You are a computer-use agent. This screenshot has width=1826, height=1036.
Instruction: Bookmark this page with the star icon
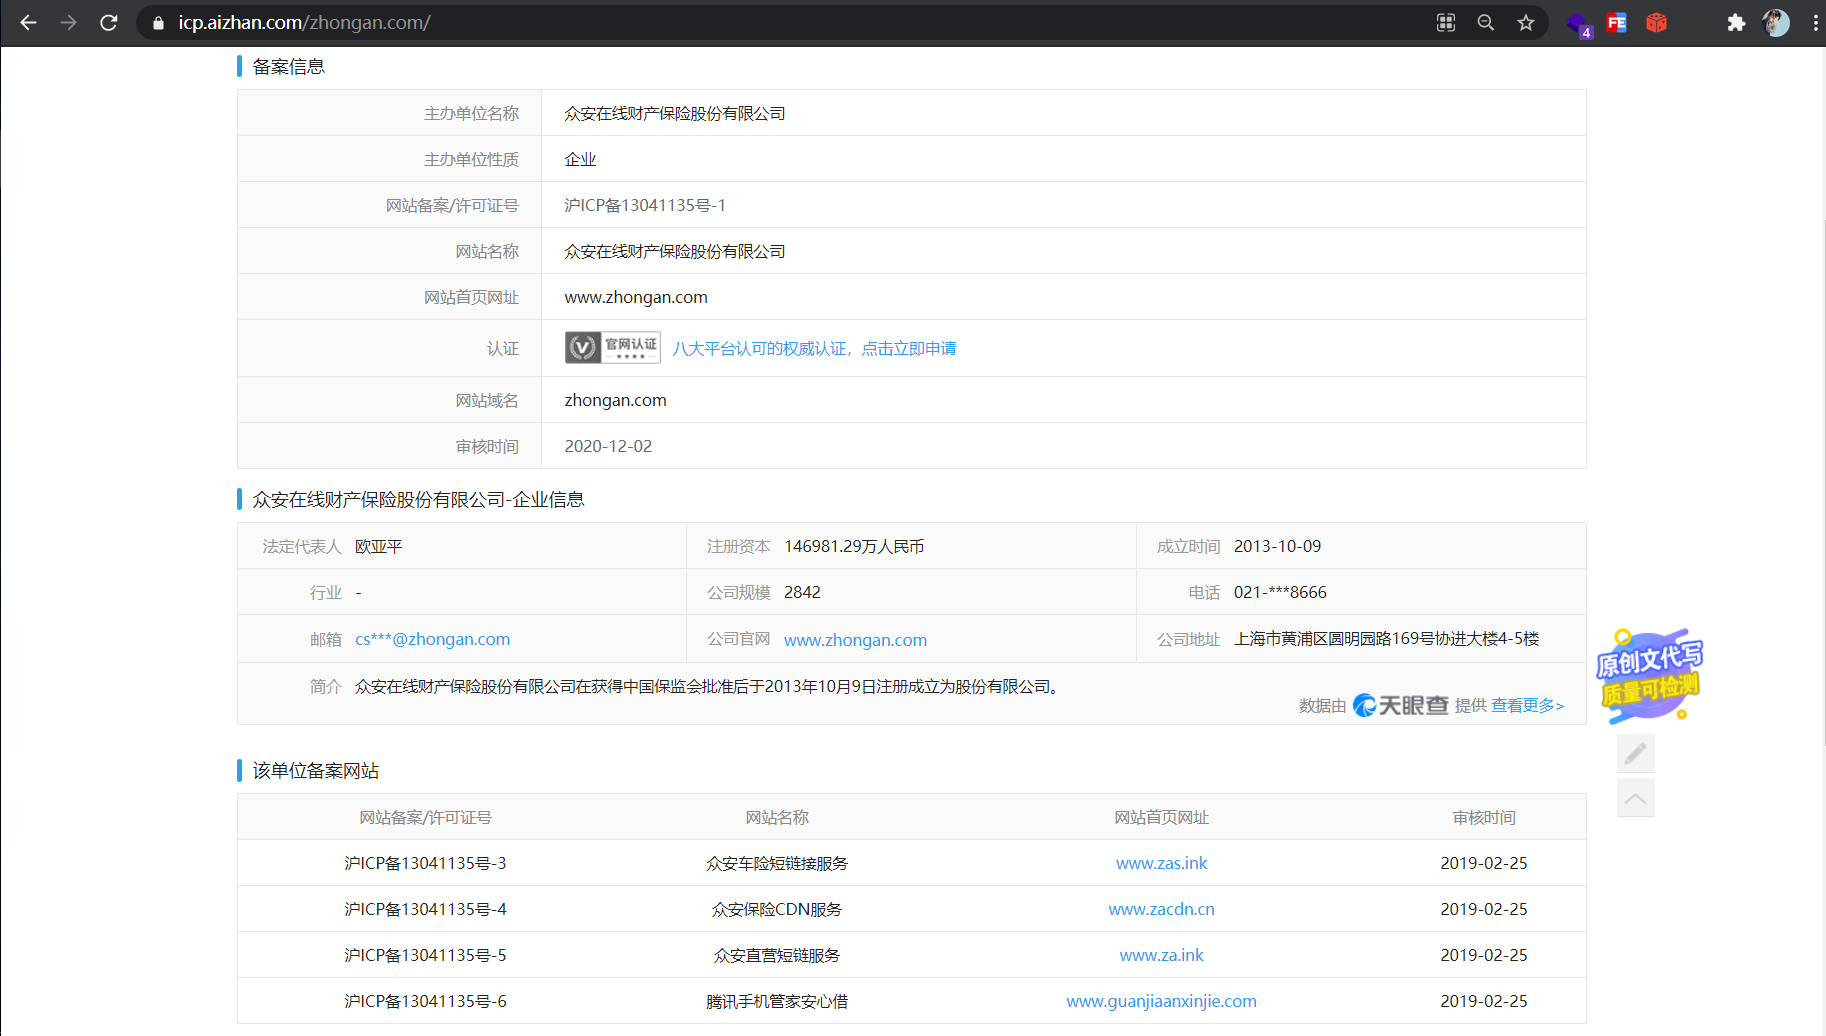1526,22
